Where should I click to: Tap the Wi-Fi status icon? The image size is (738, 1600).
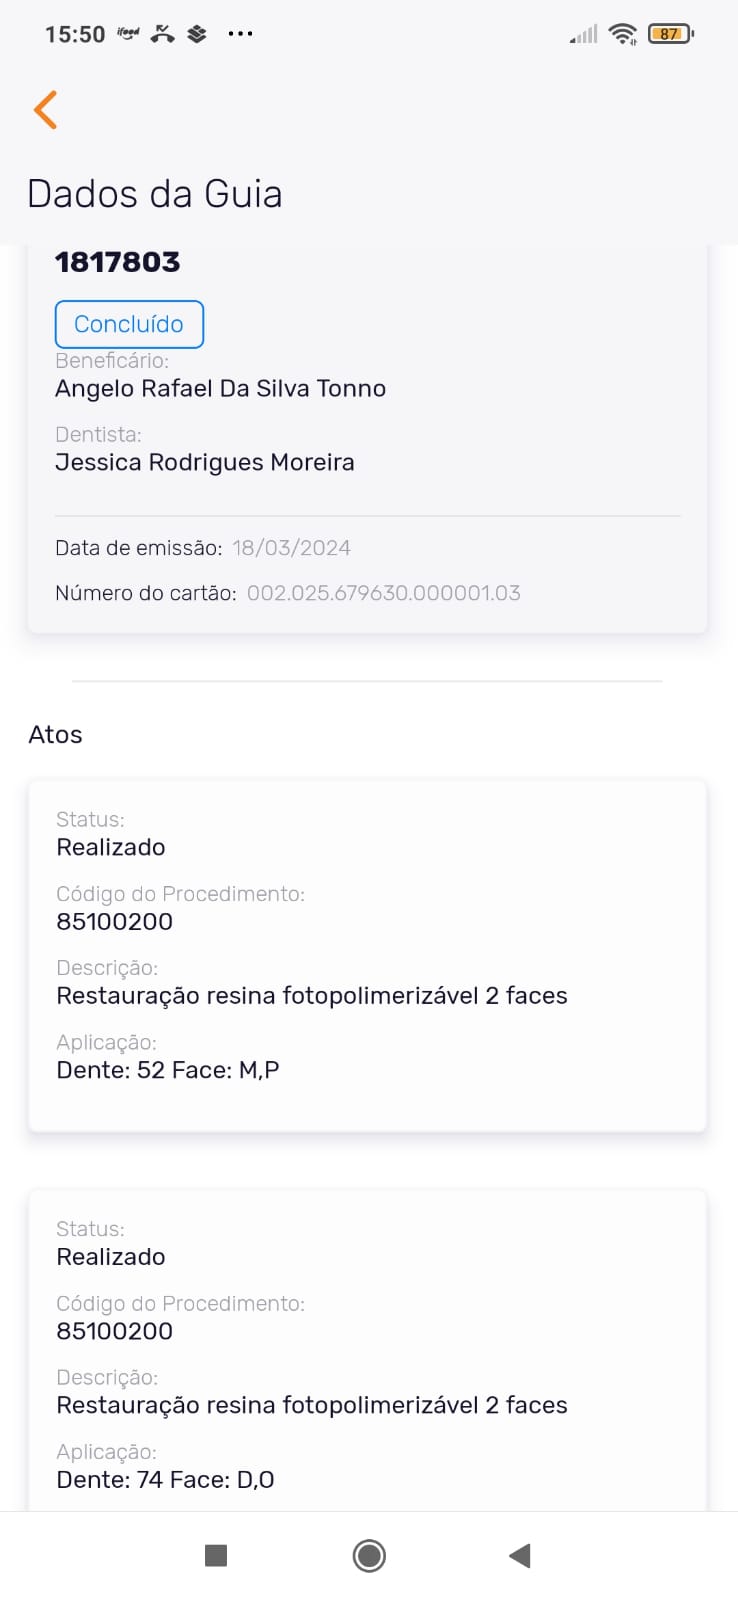622,34
